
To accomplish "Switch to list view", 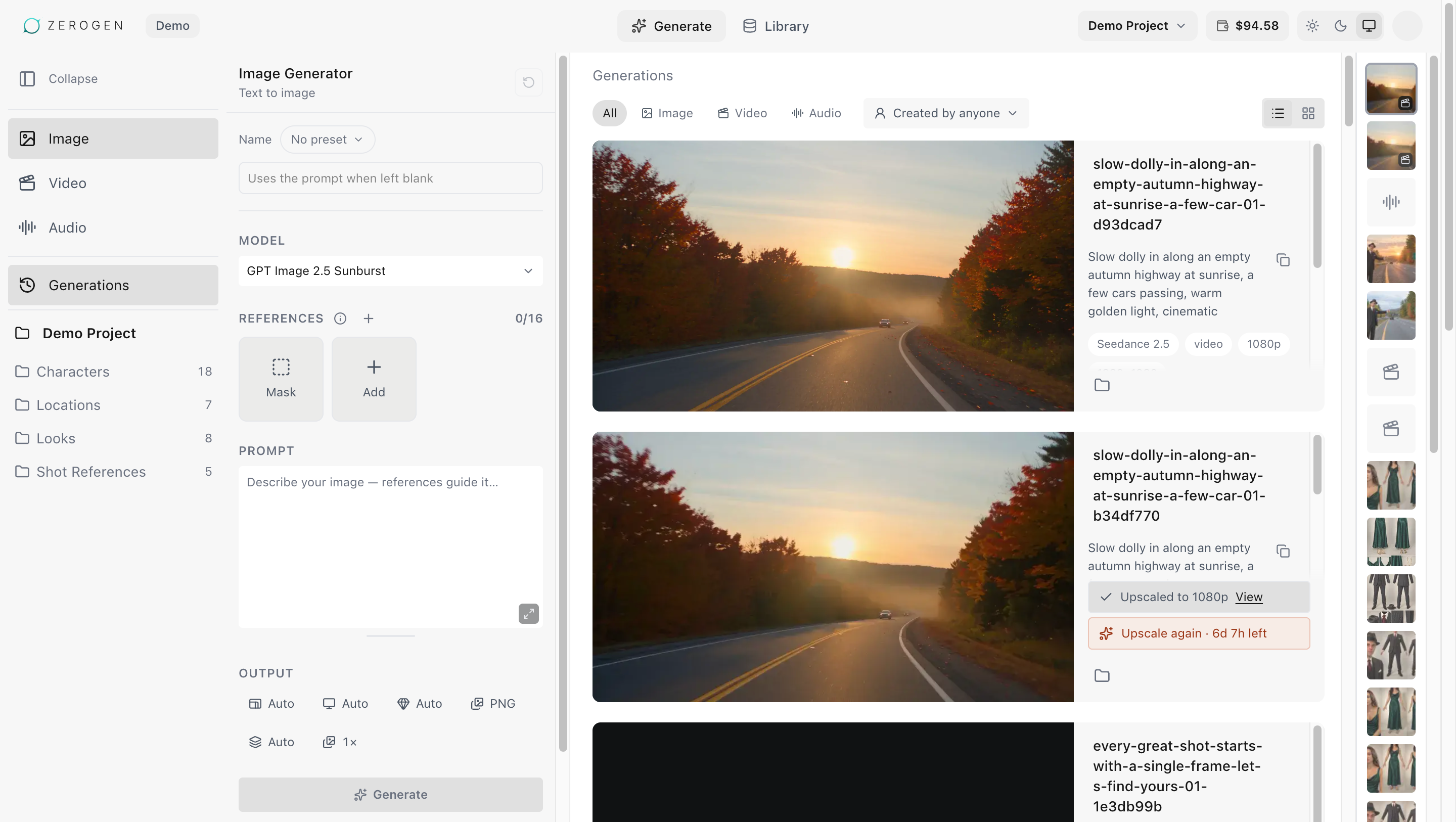I will coord(1278,114).
